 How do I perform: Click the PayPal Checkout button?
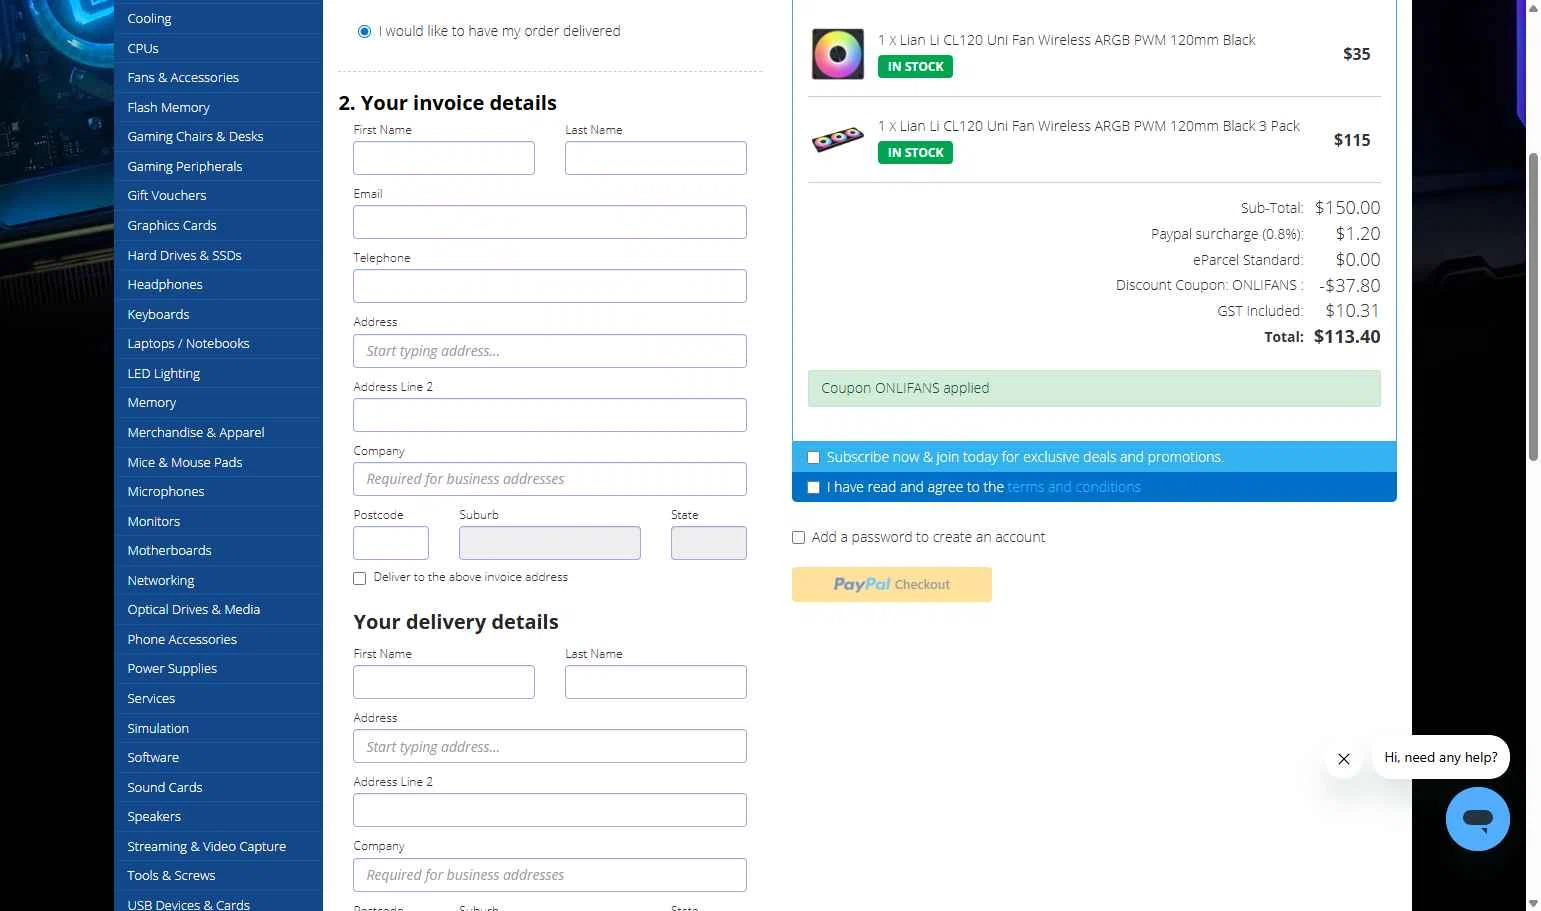(892, 584)
